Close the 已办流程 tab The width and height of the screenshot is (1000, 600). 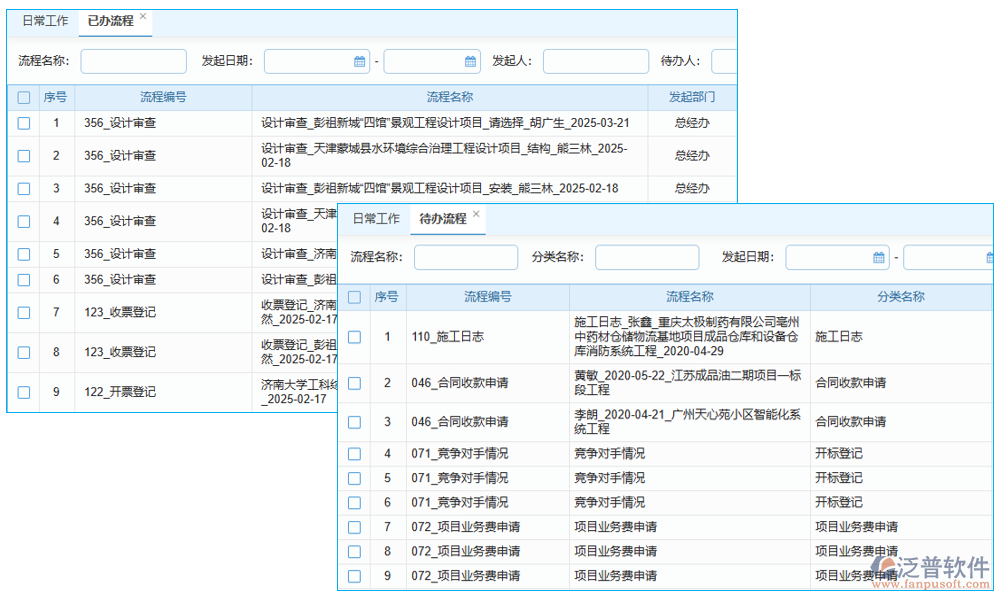tap(143, 17)
